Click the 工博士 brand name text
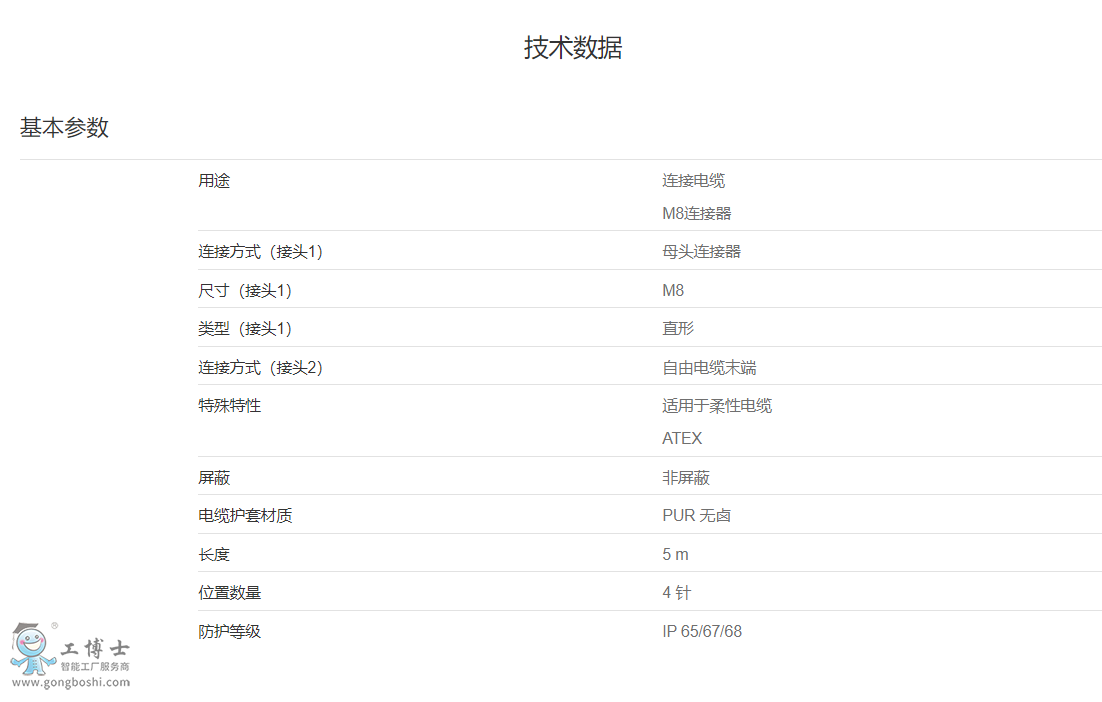The height and width of the screenshot is (702, 1102). [95, 648]
